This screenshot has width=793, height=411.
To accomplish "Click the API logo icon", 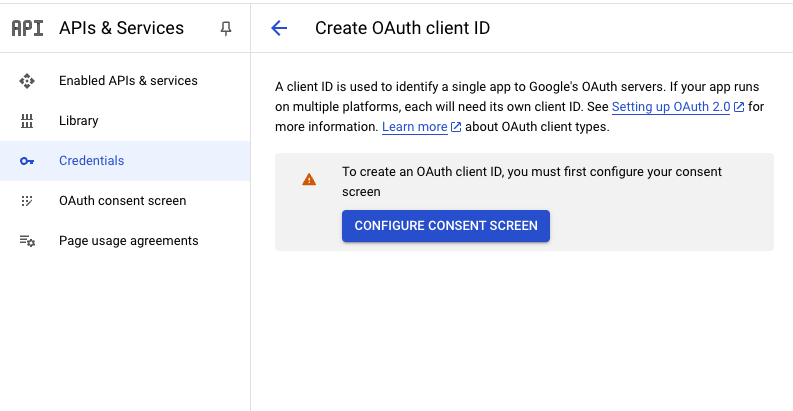I will (x=27, y=28).
